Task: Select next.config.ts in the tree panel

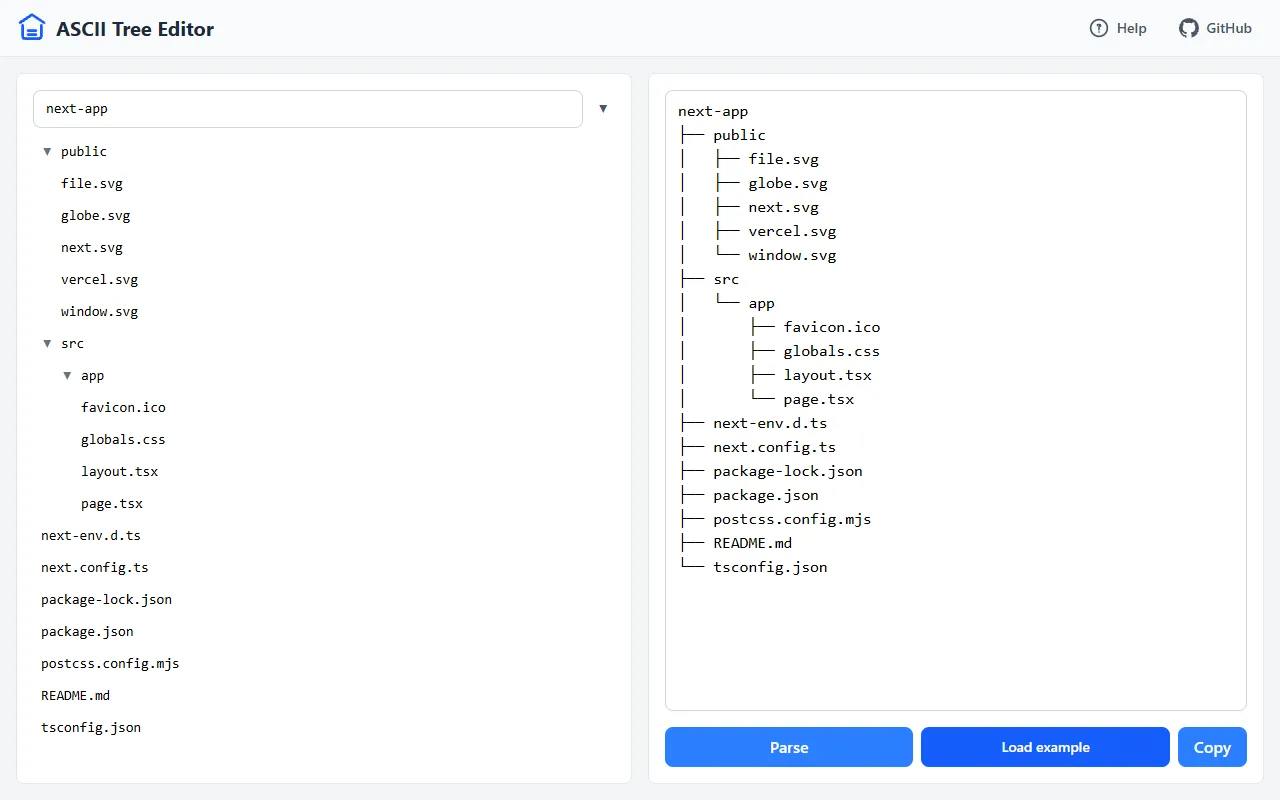Action: coord(95,568)
